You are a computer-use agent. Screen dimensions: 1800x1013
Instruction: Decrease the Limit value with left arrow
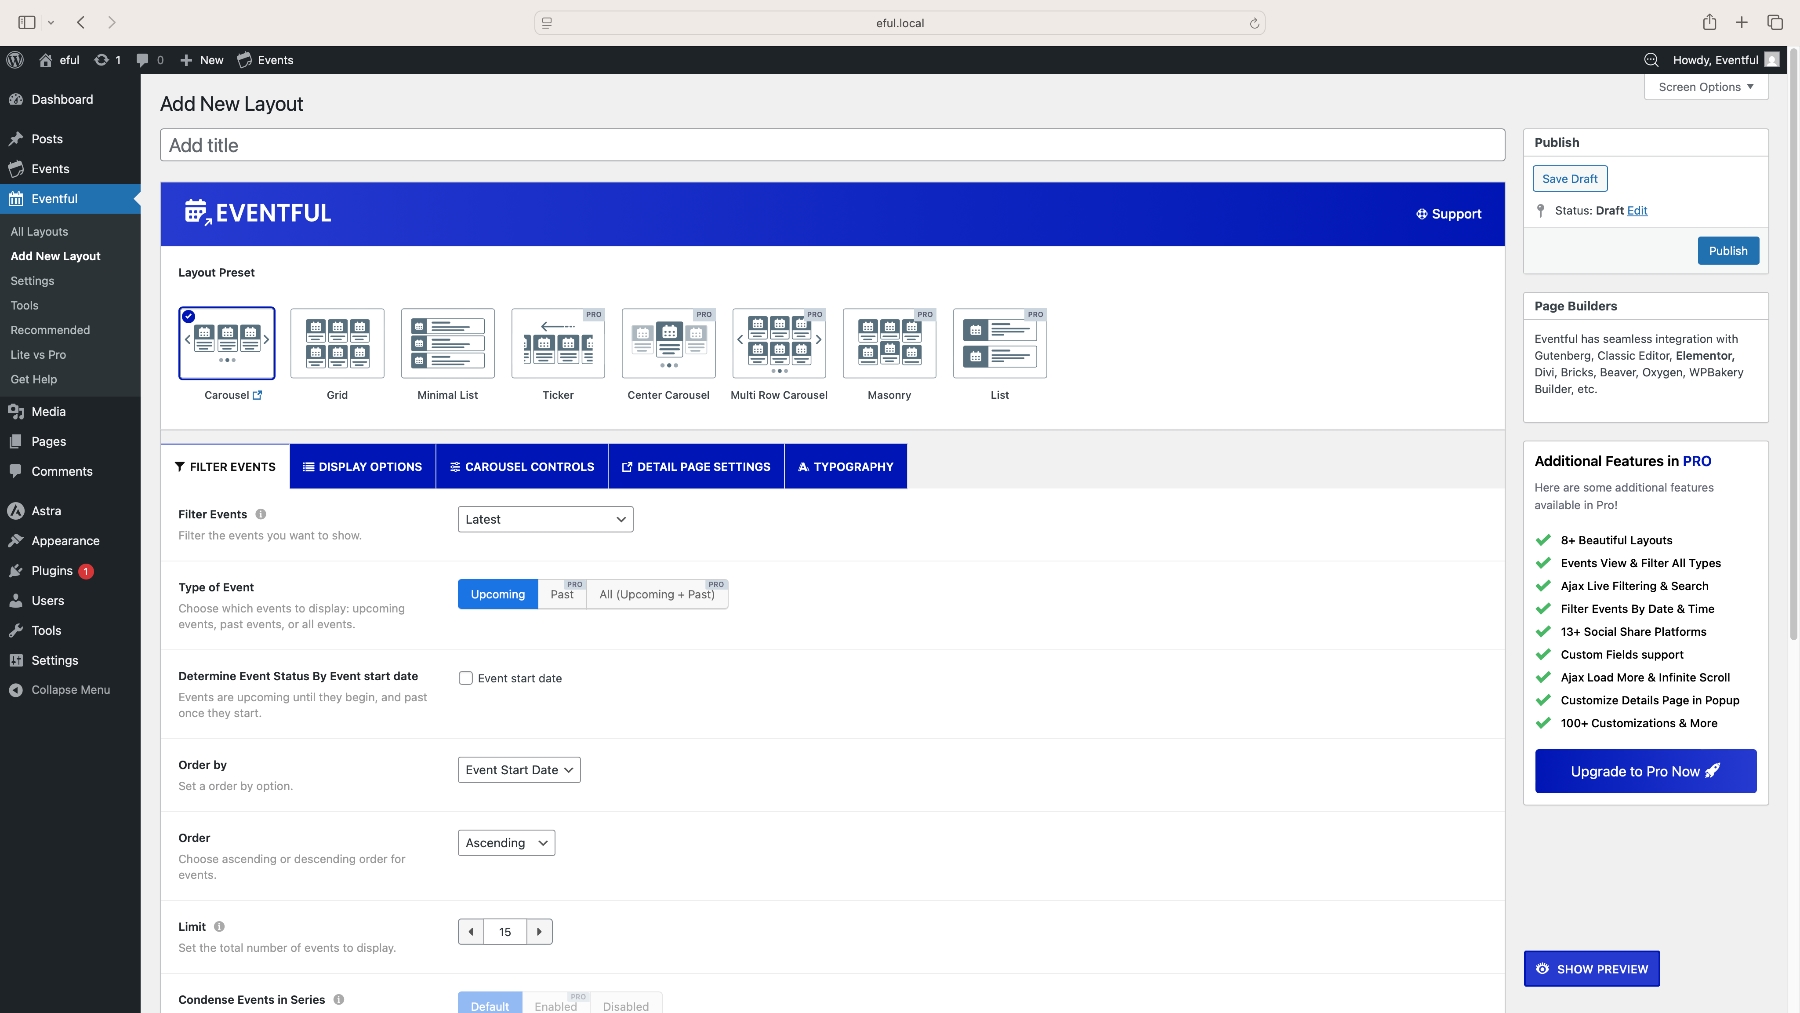pyautogui.click(x=471, y=932)
